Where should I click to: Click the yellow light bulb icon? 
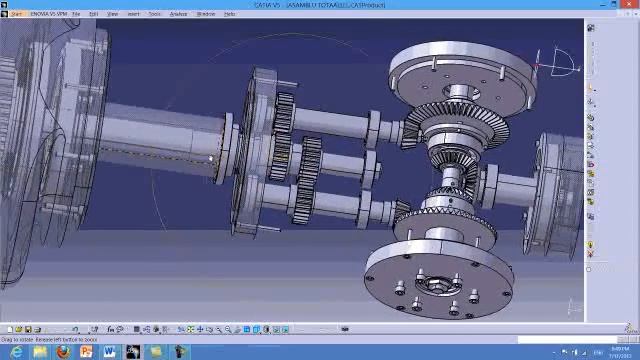590,244
